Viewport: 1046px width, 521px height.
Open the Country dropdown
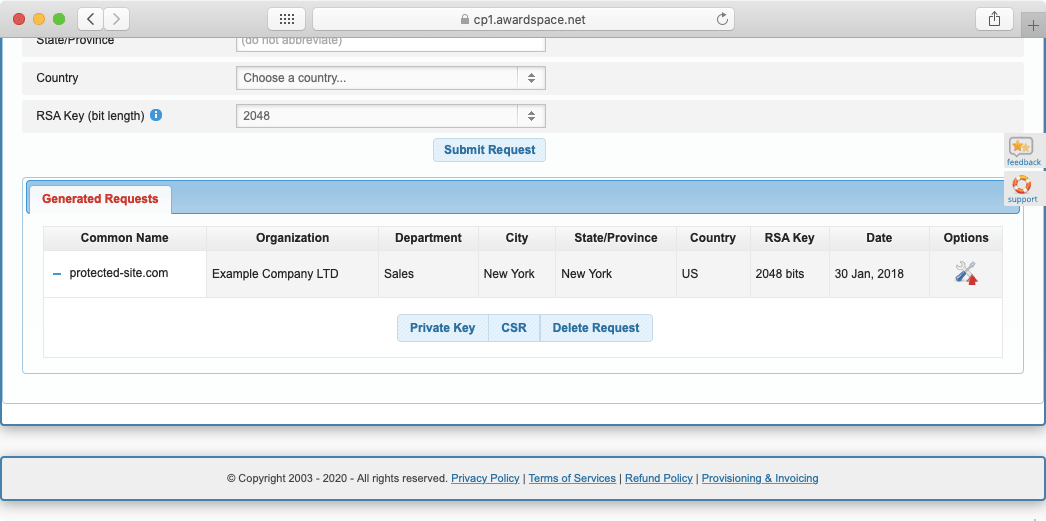click(x=391, y=78)
